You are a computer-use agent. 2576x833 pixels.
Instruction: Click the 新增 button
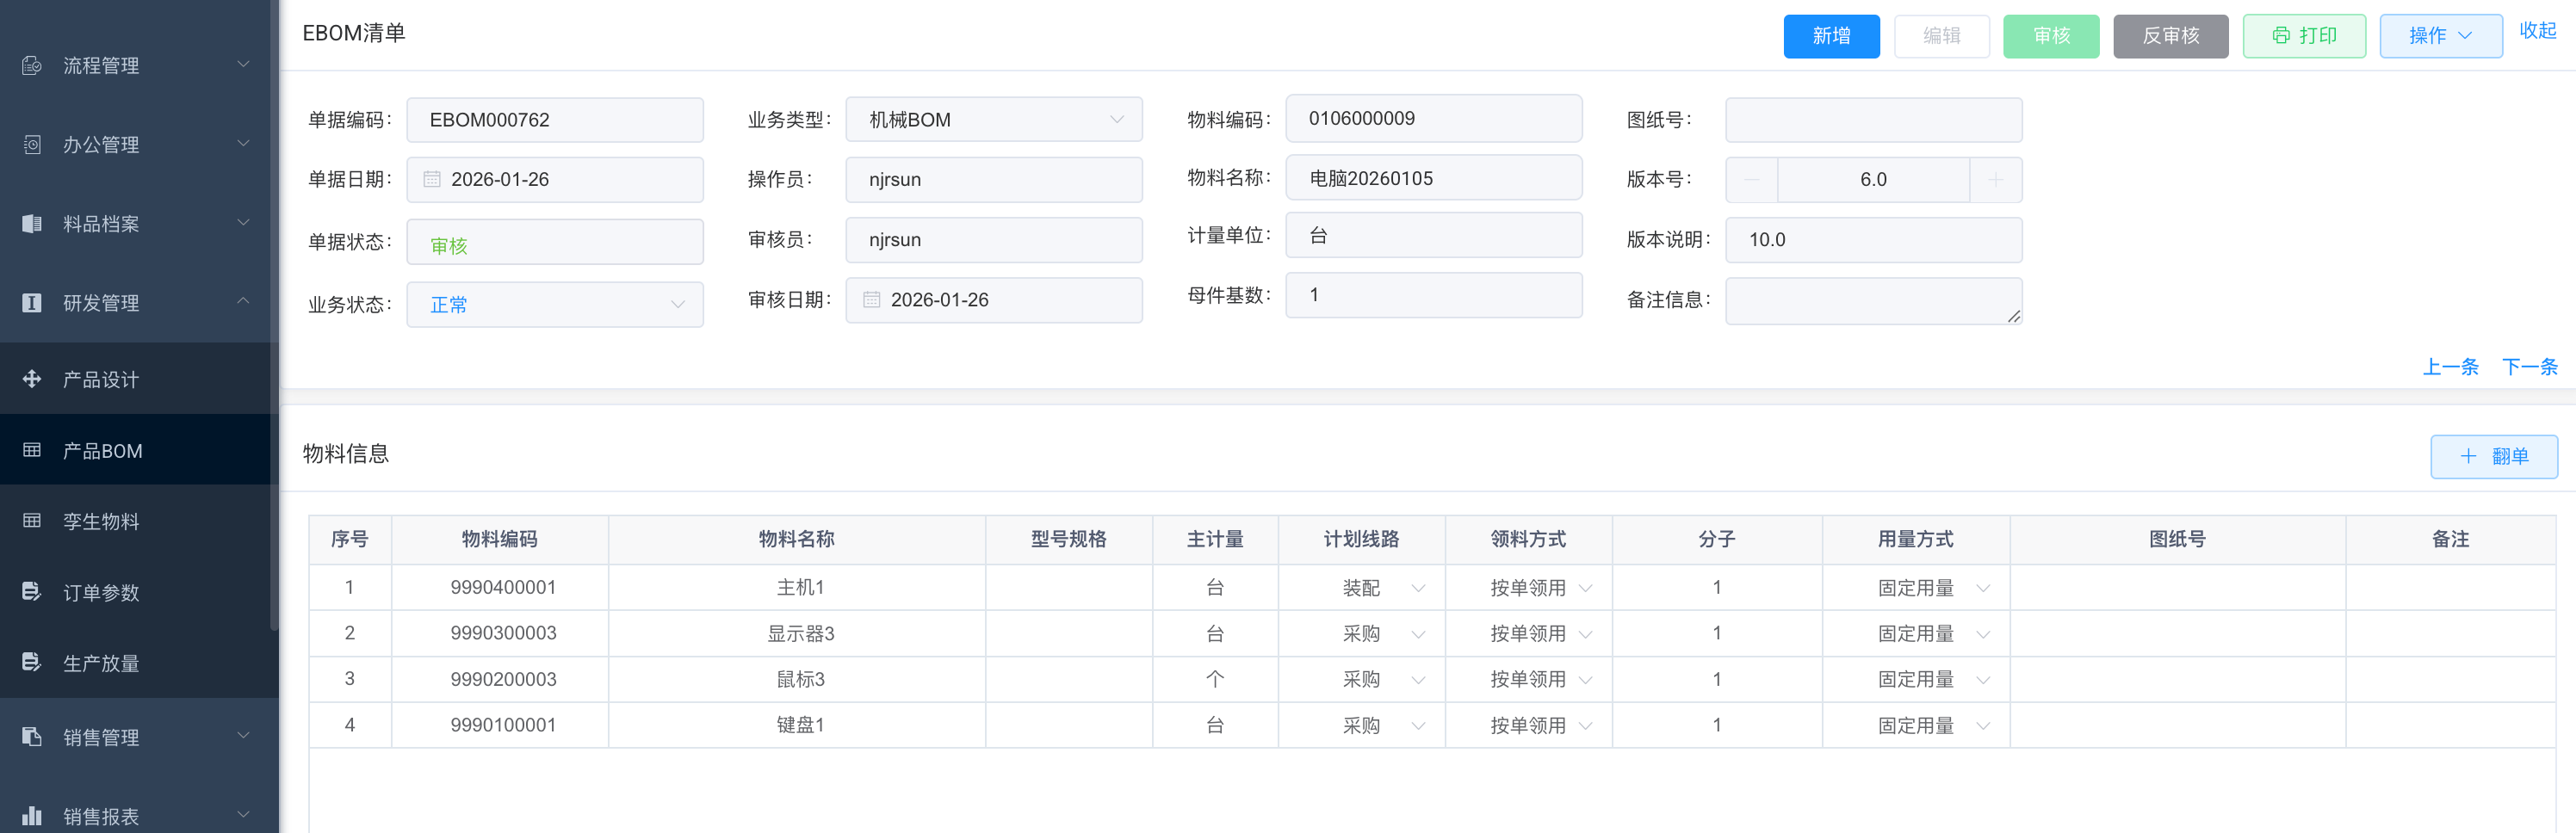[x=1831, y=36]
